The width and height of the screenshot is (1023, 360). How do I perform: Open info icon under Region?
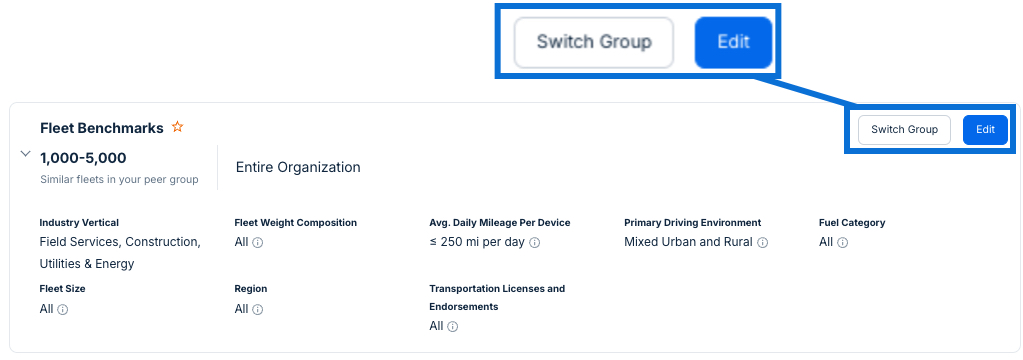point(258,309)
